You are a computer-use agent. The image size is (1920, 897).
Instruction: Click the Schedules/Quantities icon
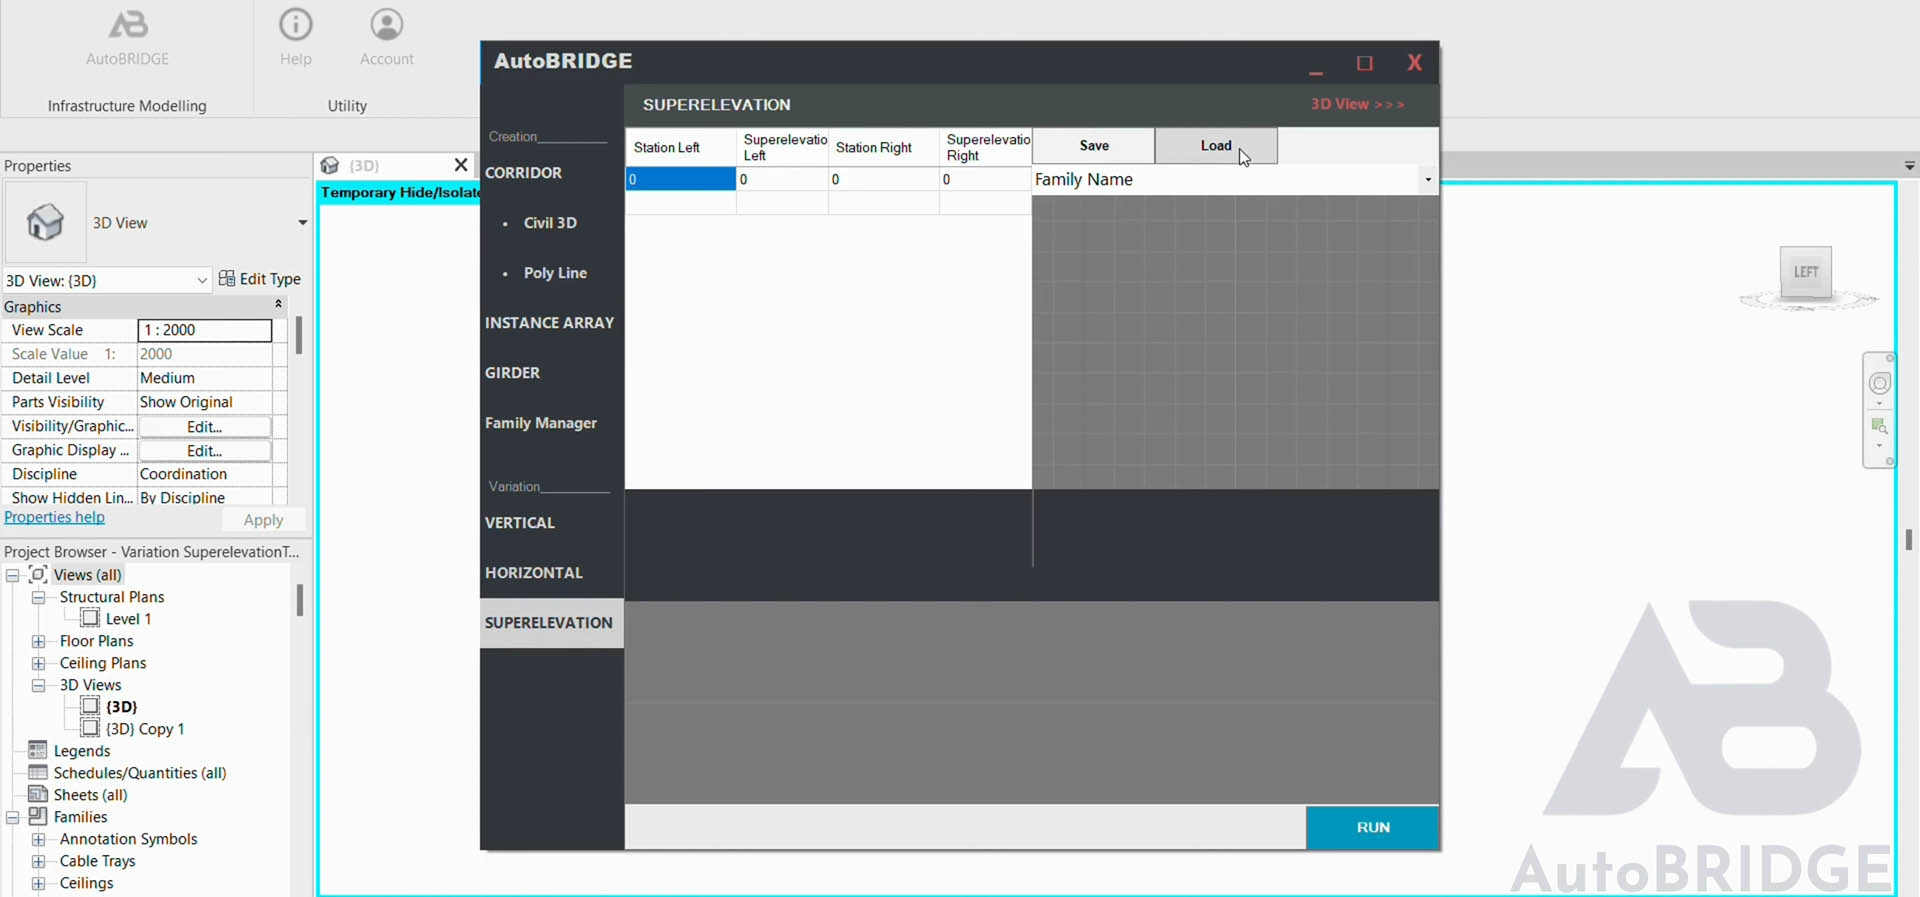pyautogui.click(x=38, y=772)
